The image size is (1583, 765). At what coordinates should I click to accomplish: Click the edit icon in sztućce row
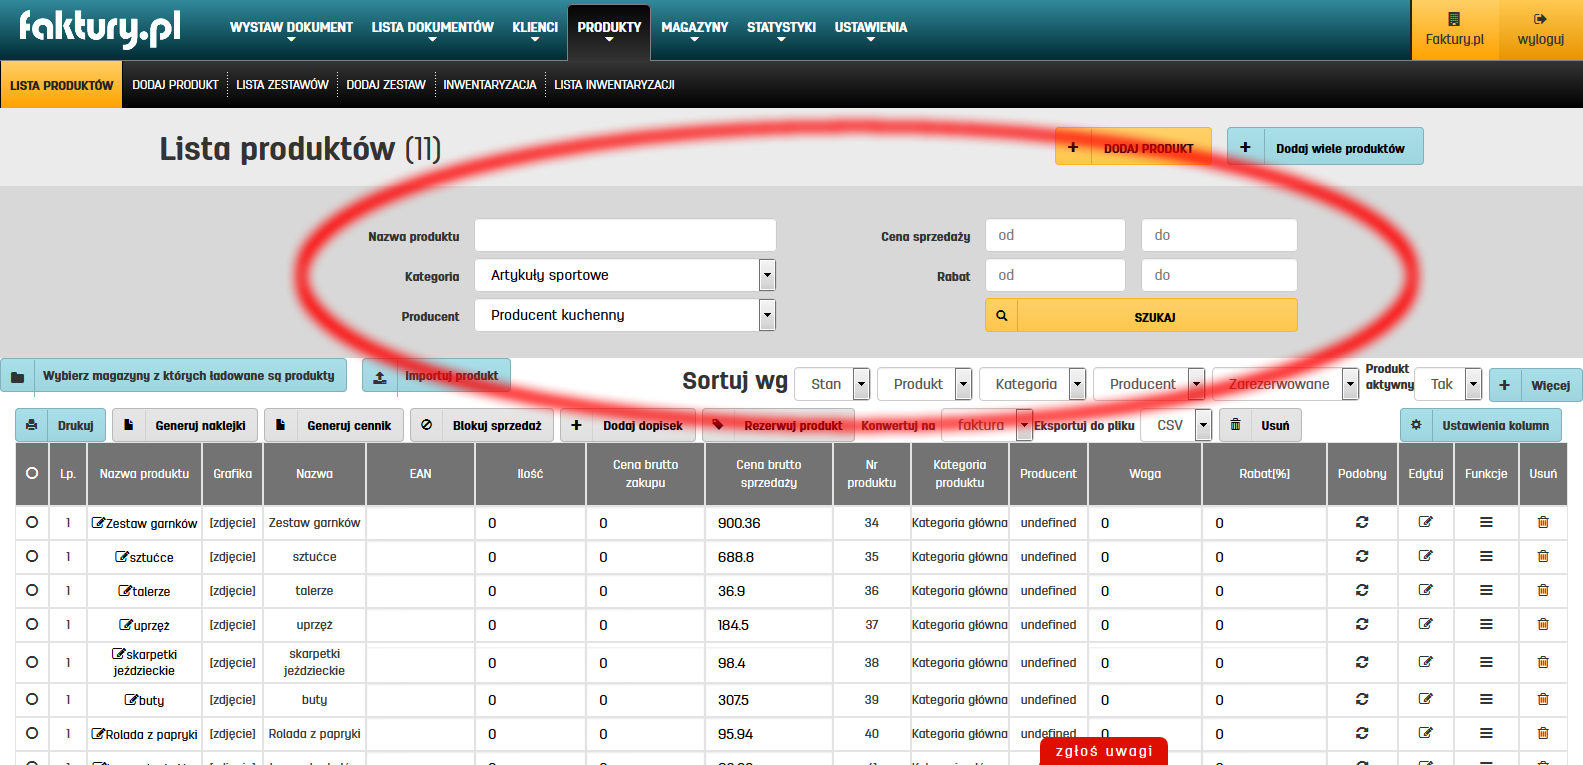(x=1425, y=556)
